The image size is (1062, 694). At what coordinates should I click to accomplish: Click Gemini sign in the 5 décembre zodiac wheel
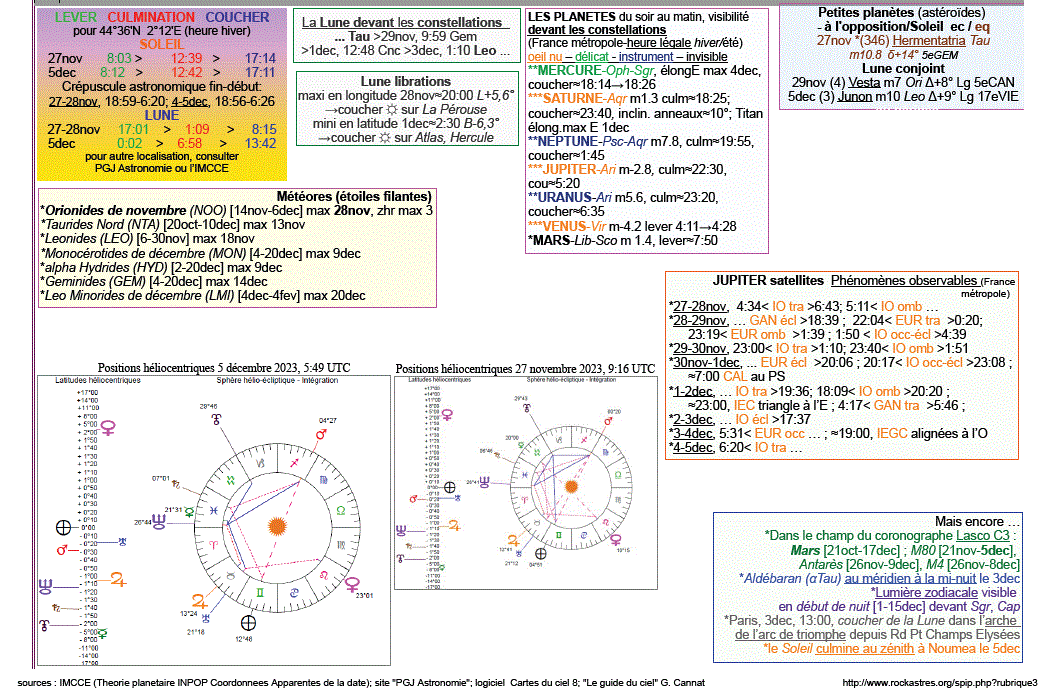261,593
